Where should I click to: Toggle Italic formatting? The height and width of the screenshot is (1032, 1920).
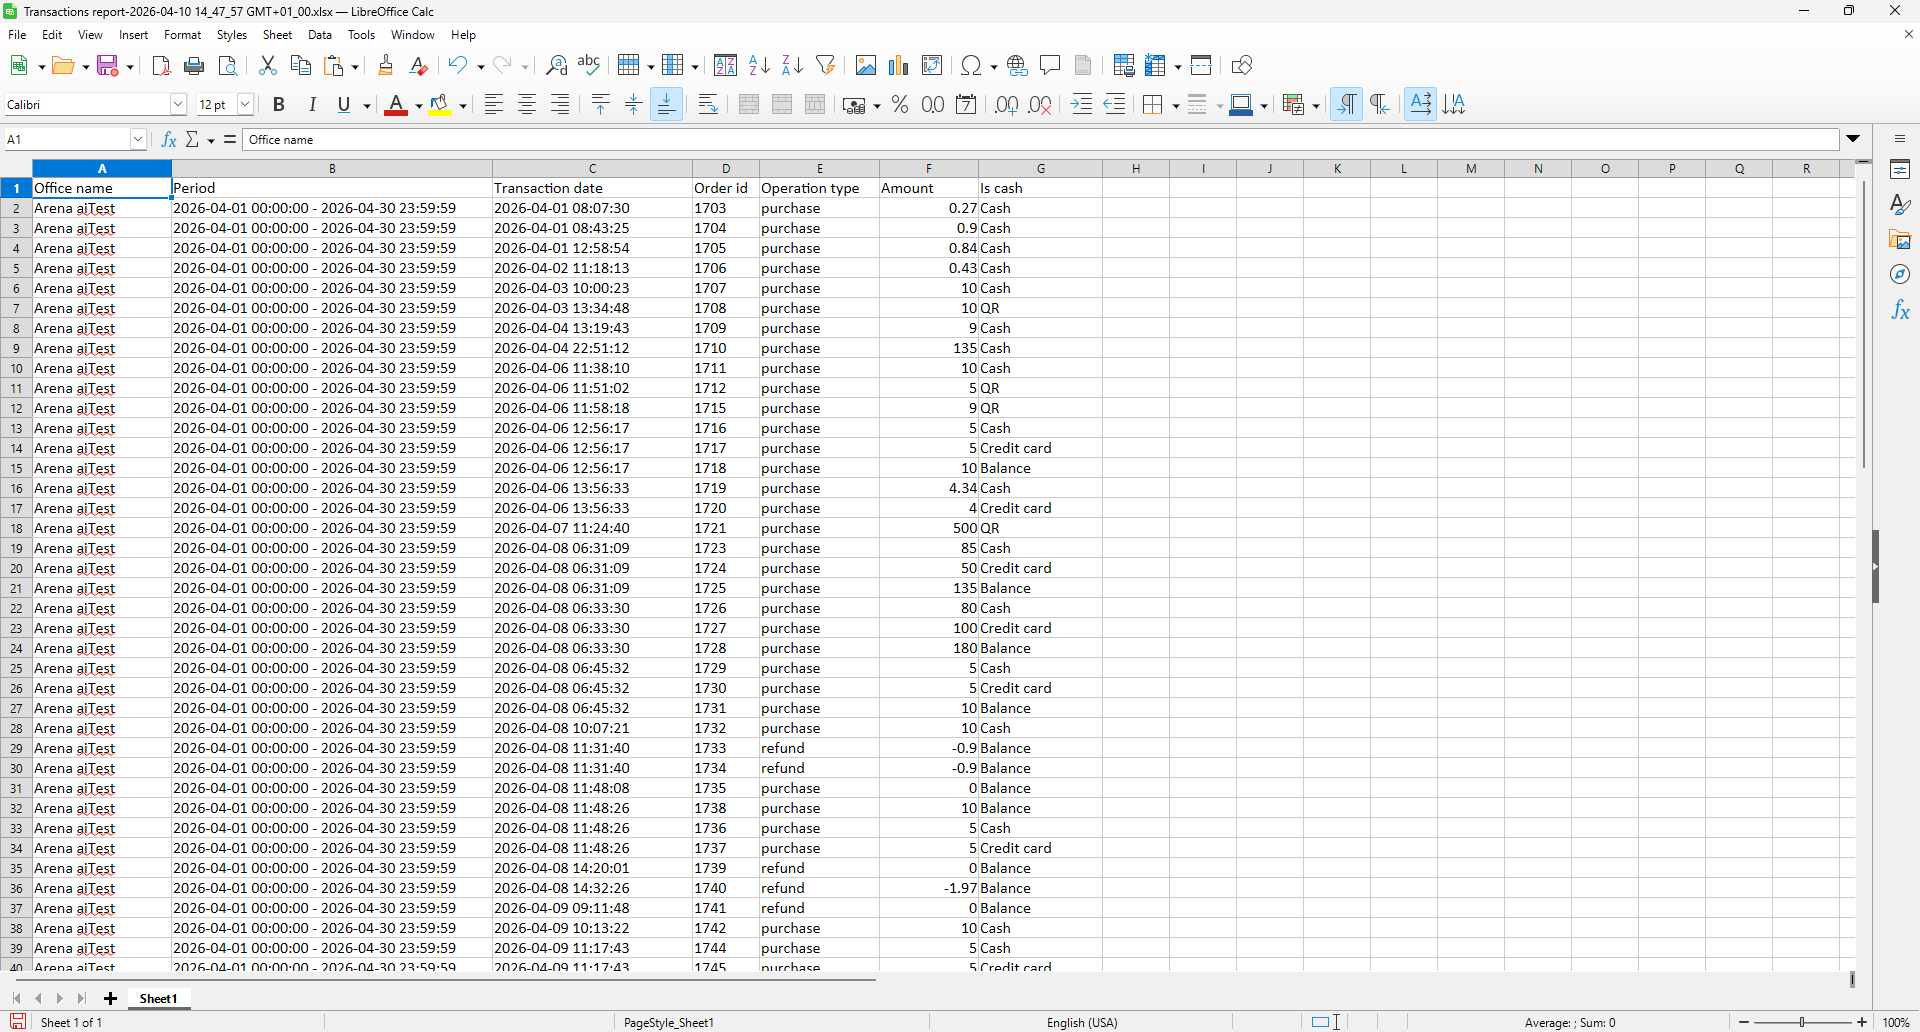(312, 105)
